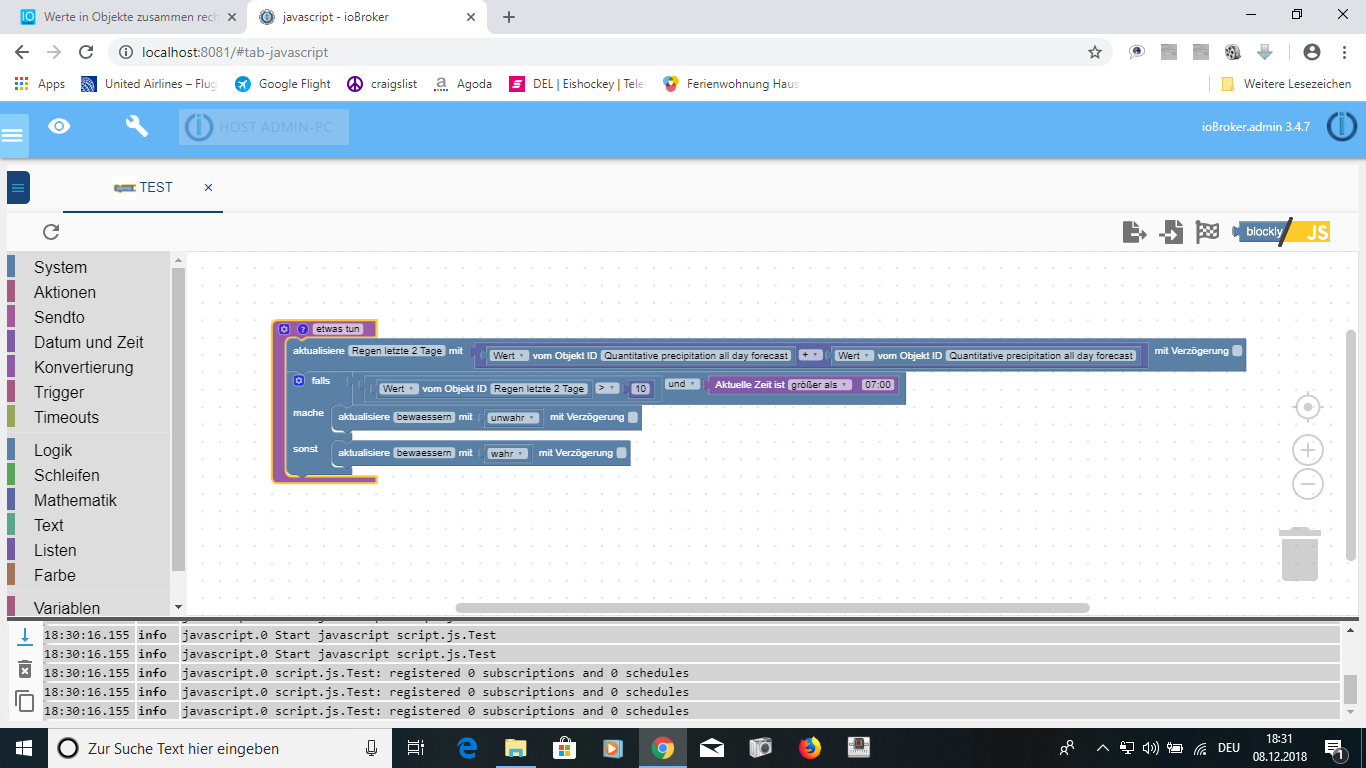
Task: Open the Datum und Zeit category
Action: 89,342
